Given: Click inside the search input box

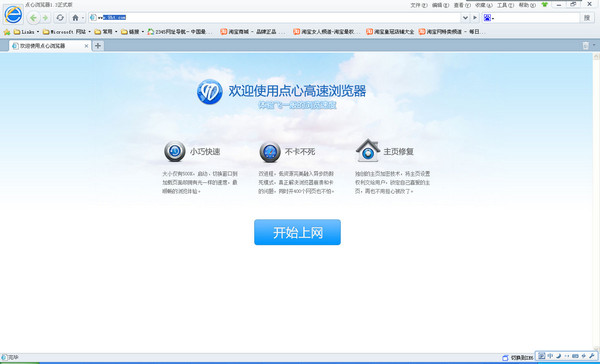Looking at the screenshot, I should click(537, 18).
